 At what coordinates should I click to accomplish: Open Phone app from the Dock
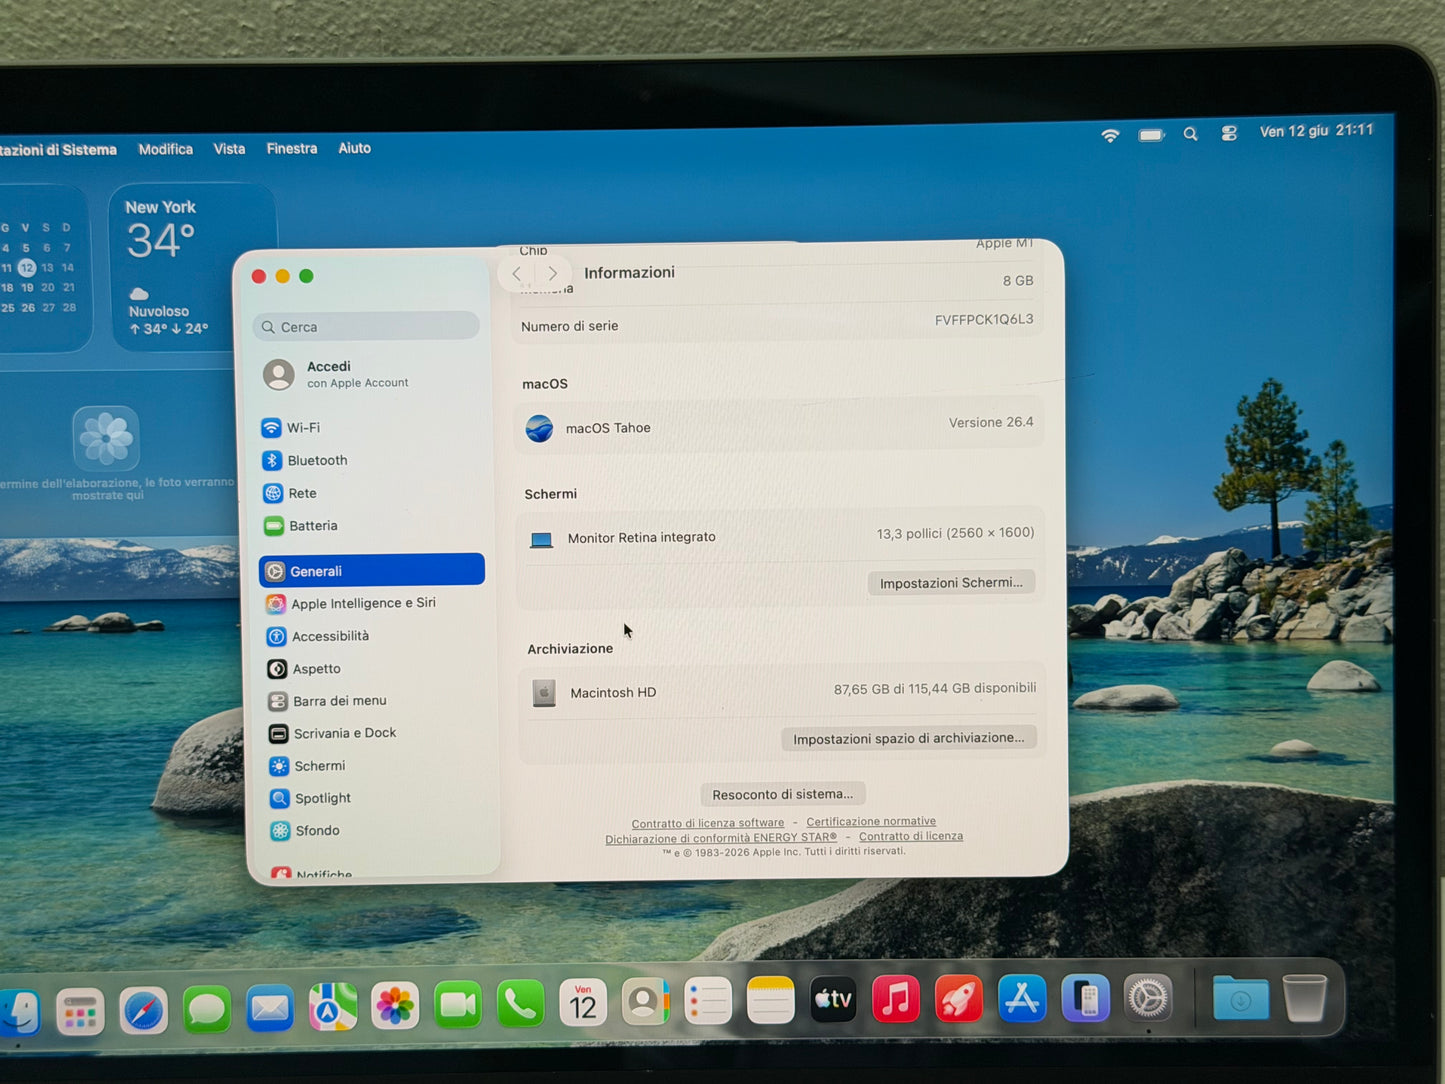(x=521, y=1004)
